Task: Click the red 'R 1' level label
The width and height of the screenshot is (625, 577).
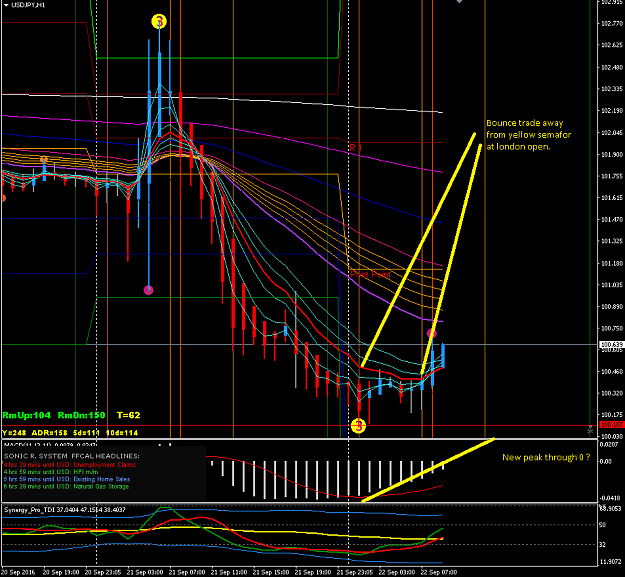Action: click(x=355, y=148)
